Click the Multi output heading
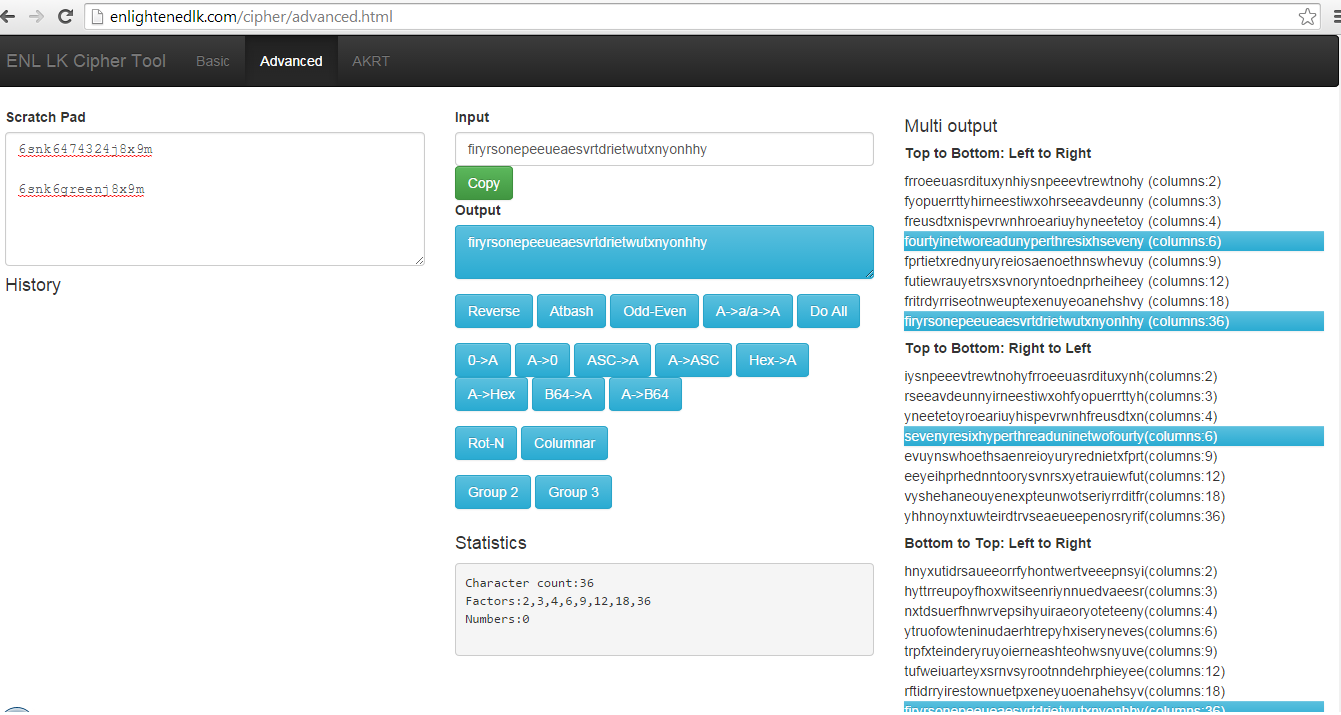 [x=951, y=126]
